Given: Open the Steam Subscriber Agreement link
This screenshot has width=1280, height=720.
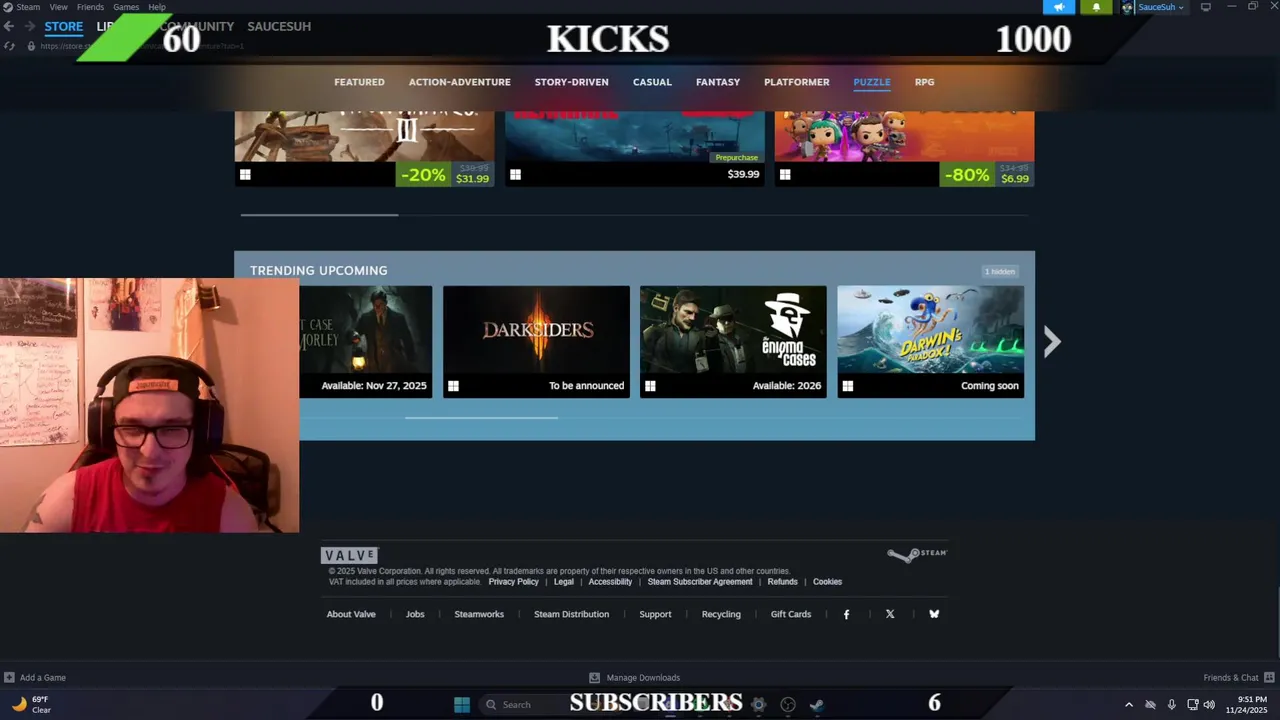Looking at the screenshot, I should [700, 582].
